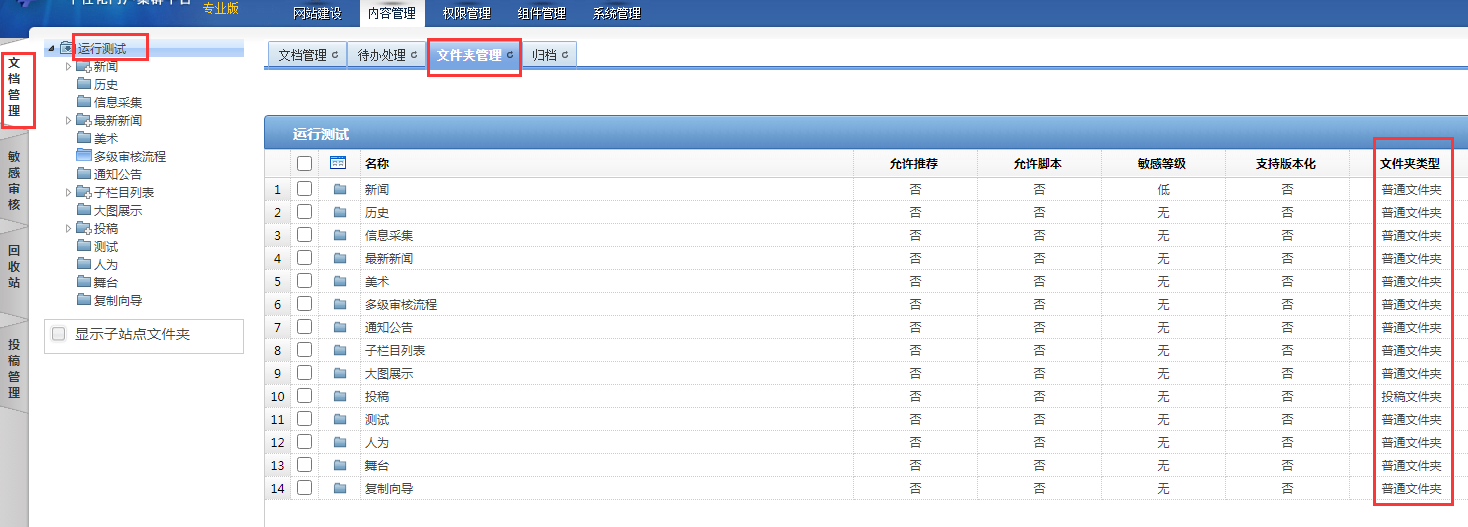Viewport: 1468px width, 527px height.
Task: Click the 多级审核流程 folder icon in the tree
Action: click(83, 156)
